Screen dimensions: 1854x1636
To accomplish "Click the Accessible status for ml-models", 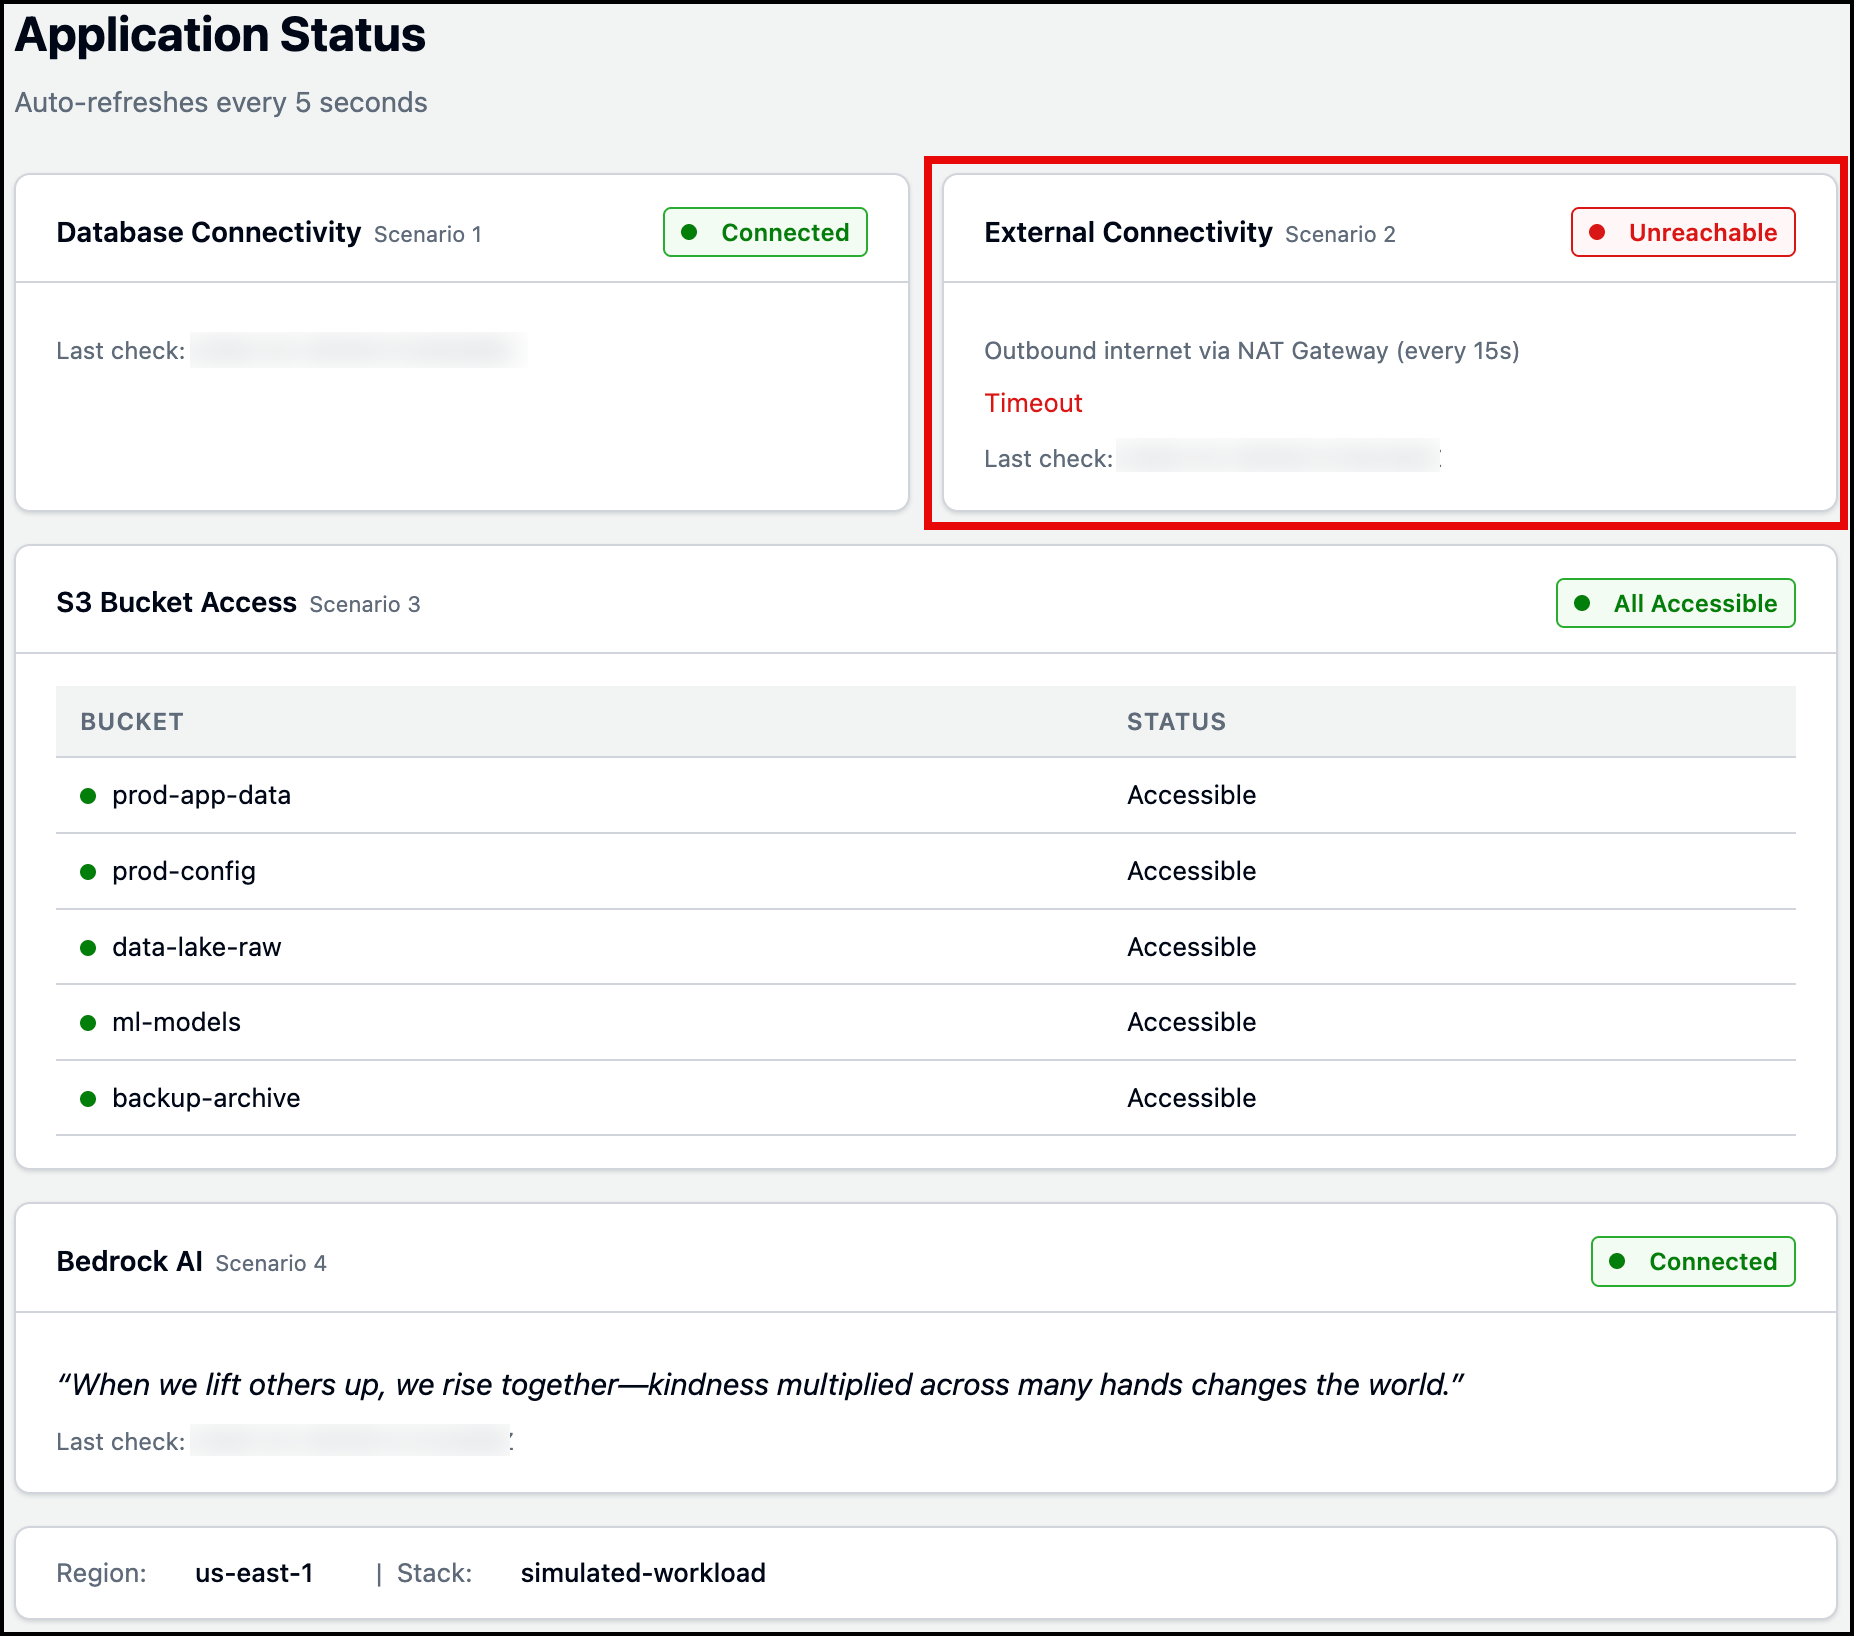I will tap(1191, 1022).
